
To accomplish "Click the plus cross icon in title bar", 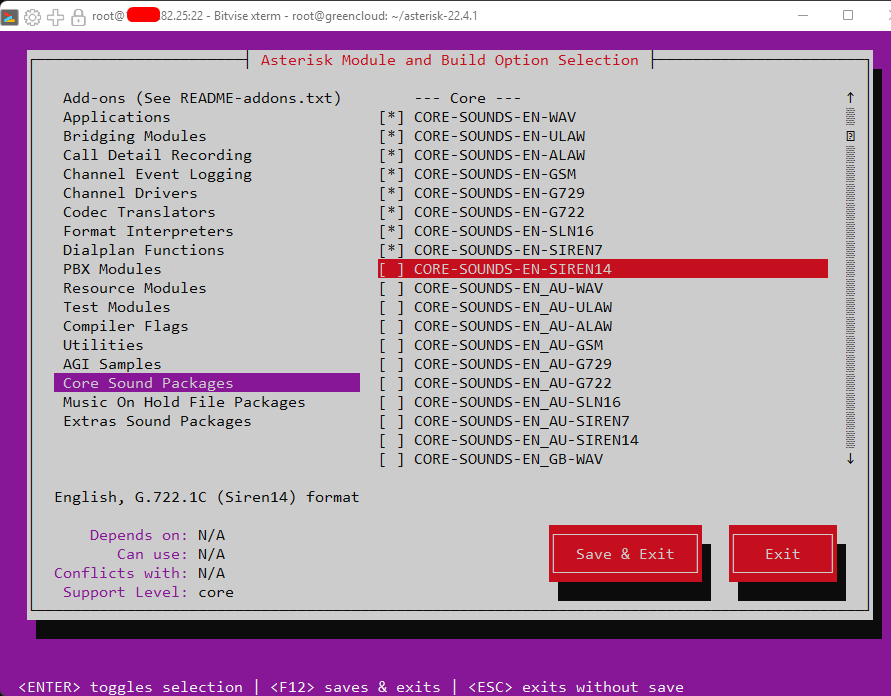I will coord(55,18).
